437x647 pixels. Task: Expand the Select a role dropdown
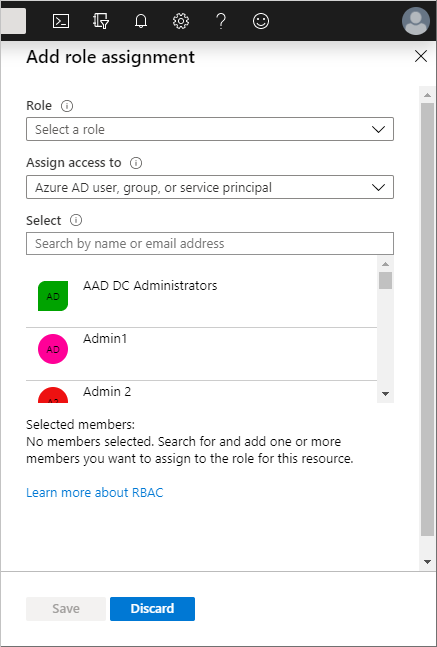[x=210, y=129]
